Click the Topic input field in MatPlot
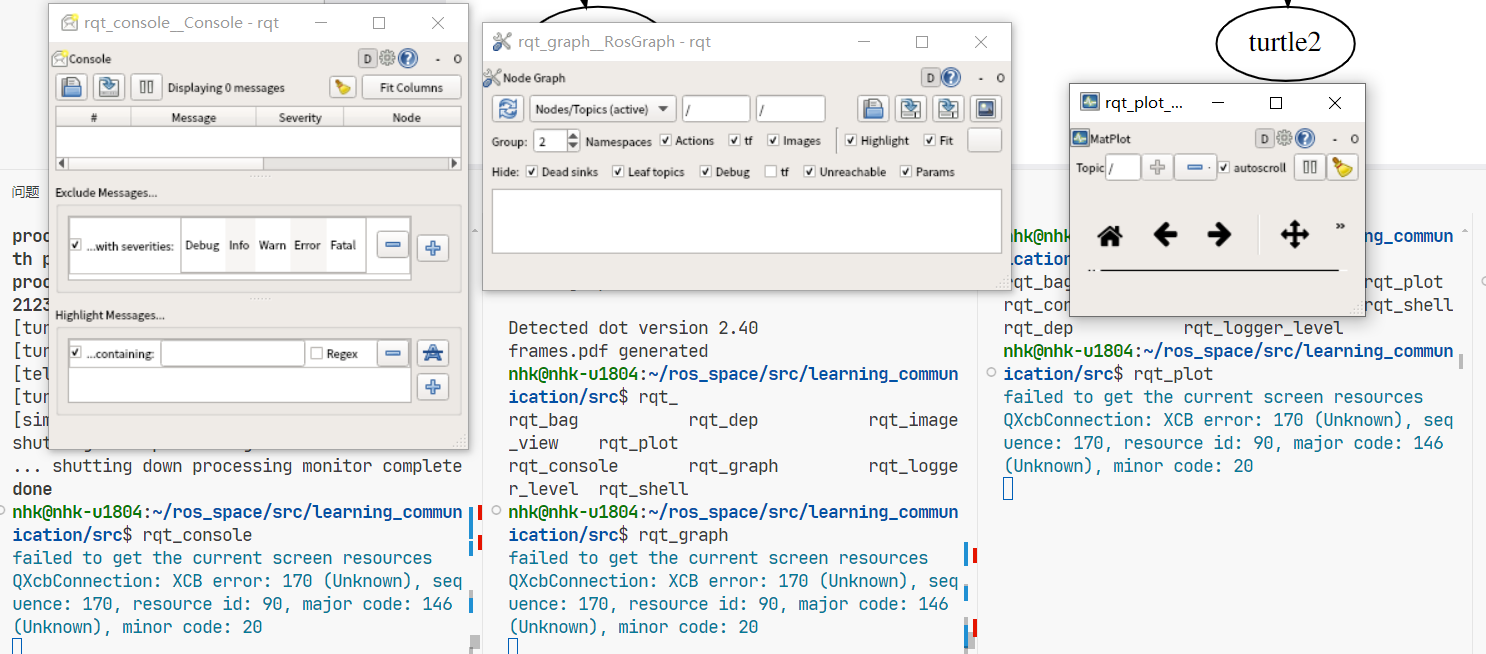The width and height of the screenshot is (1486, 654). 1123,168
